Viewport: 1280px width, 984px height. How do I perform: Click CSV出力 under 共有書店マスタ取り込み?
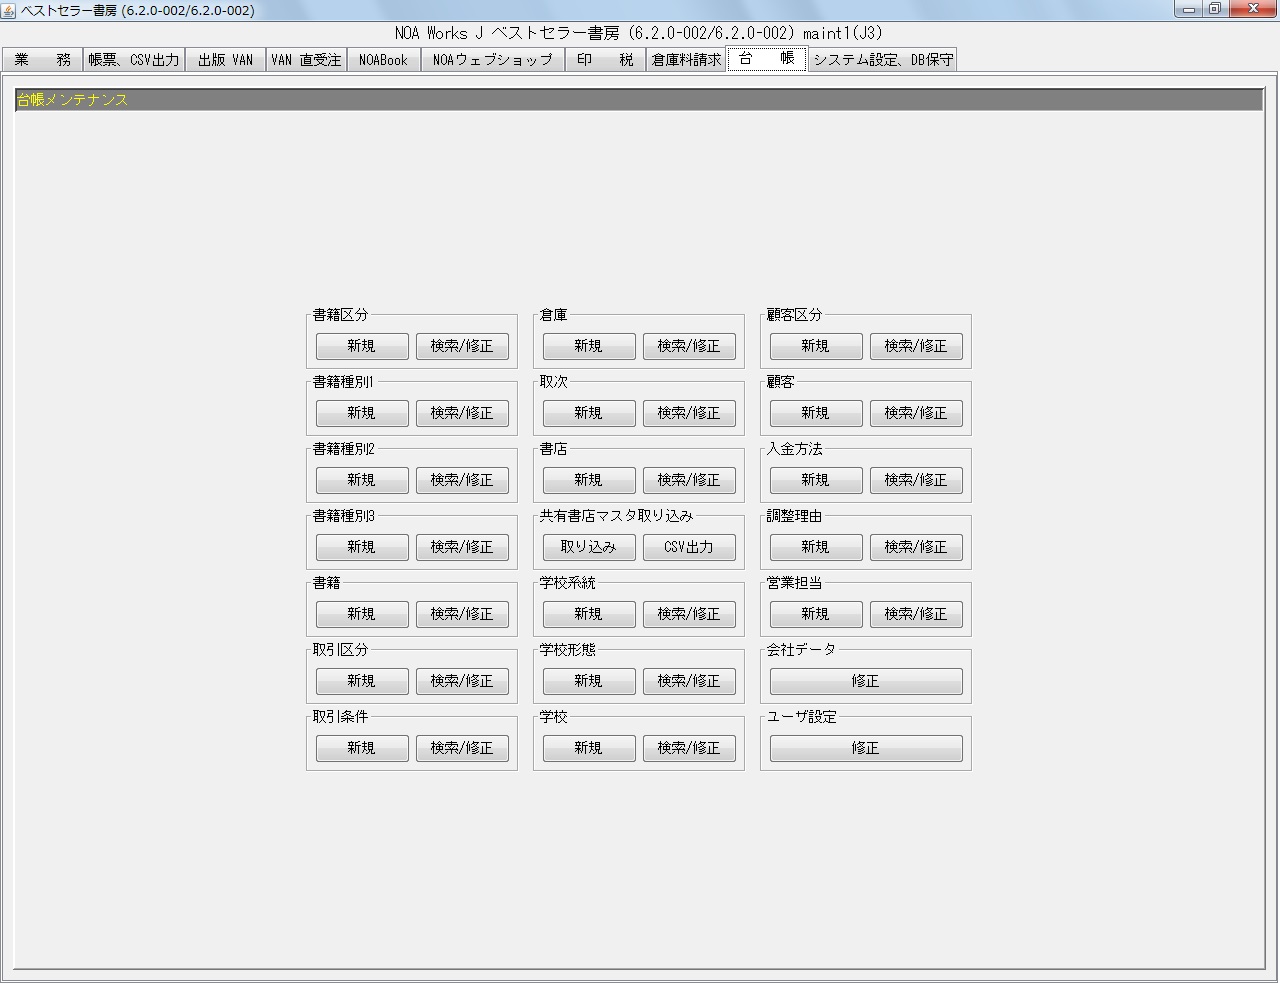(689, 547)
